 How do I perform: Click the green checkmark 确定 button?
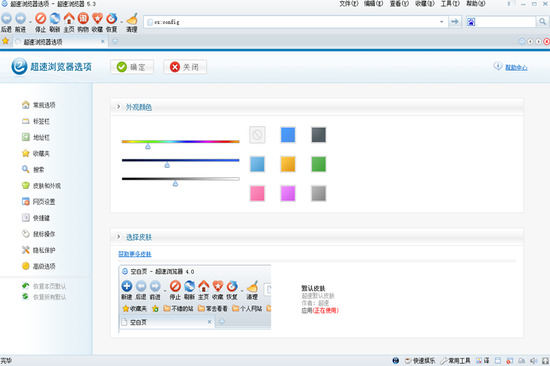click(x=132, y=67)
